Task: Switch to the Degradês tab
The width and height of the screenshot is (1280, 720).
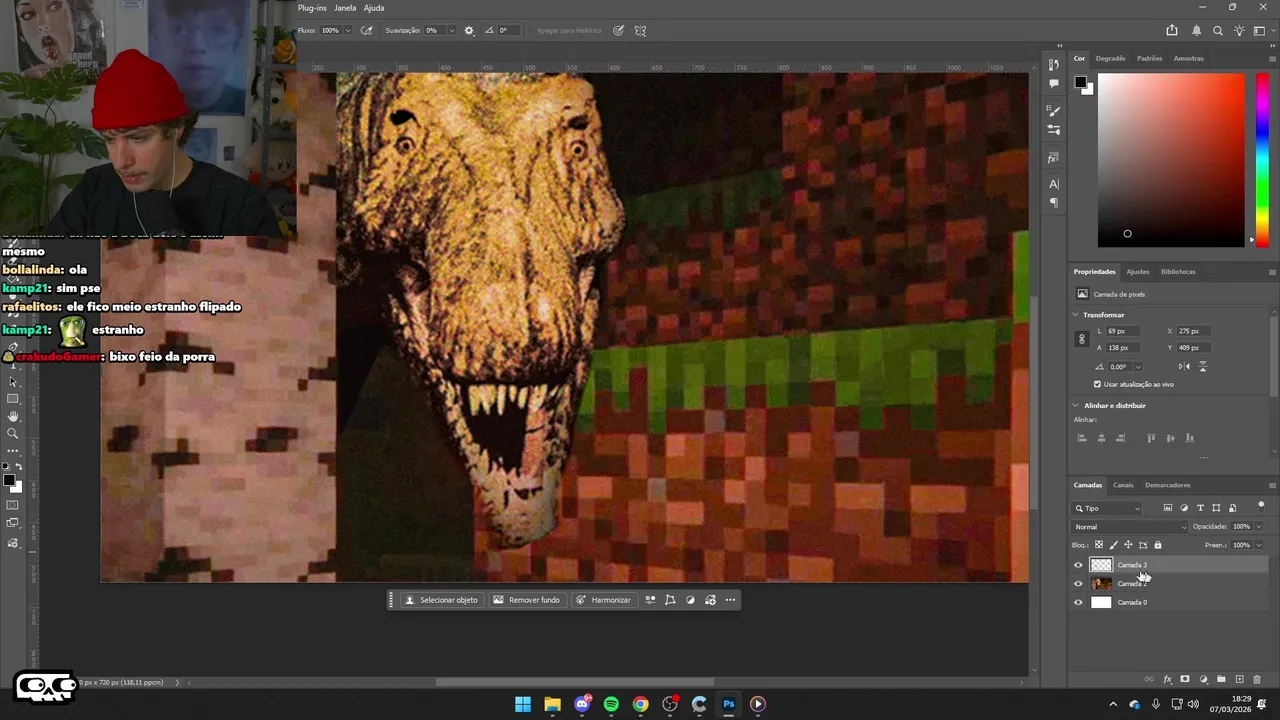Action: (1110, 58)
